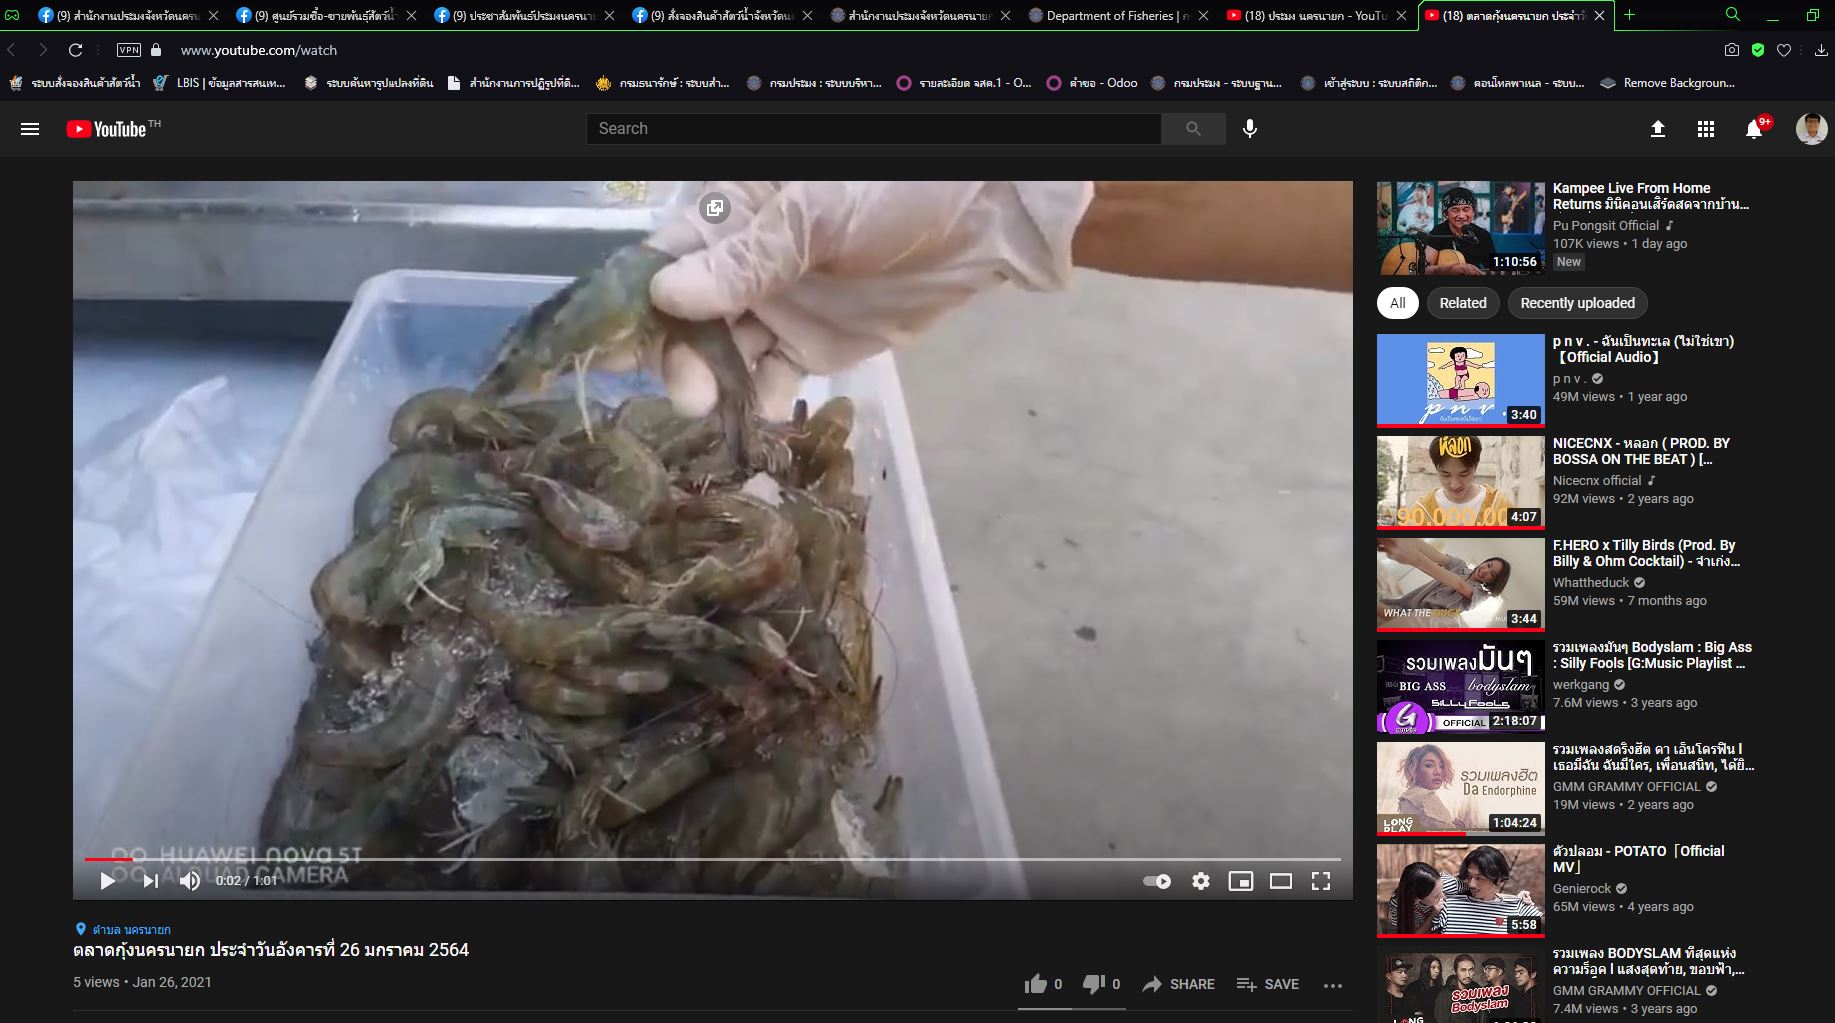
Task: Open Pu Pongsit Official channel name
Action: [x=1606, y=226]
